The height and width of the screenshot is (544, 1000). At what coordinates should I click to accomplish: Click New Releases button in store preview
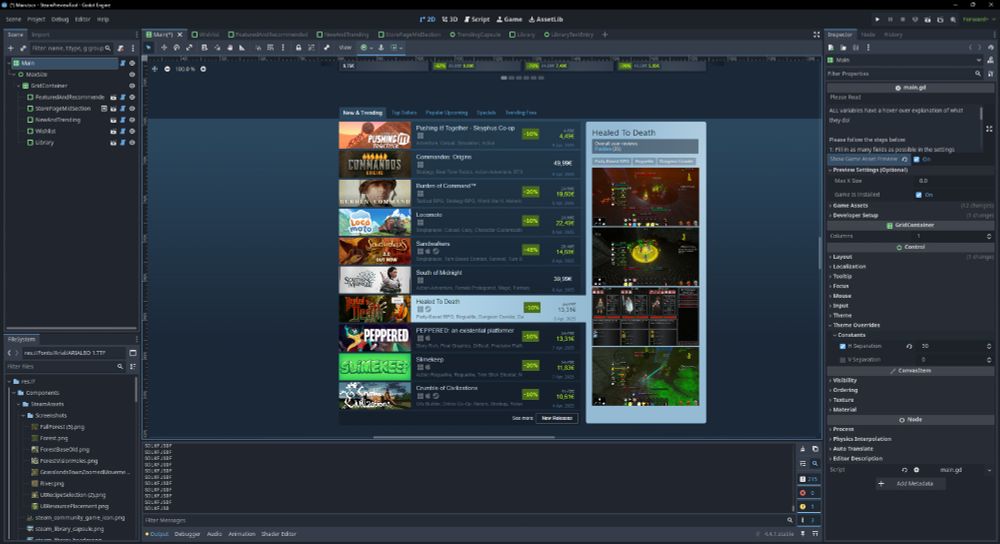tap(557, 418)
